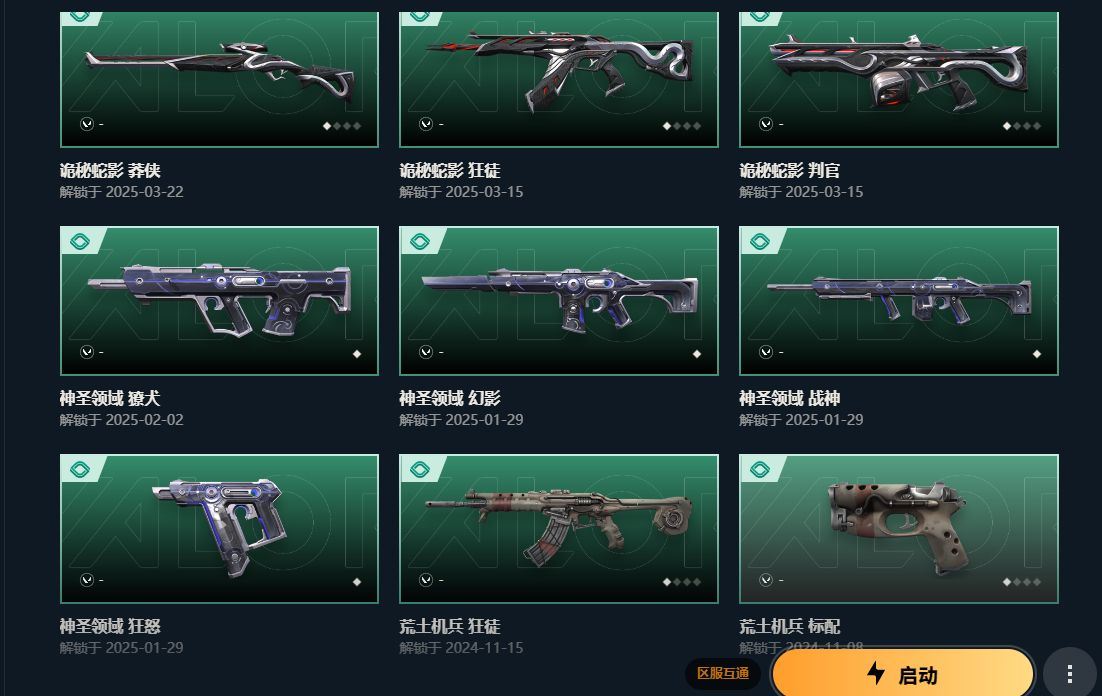Click the 区服互通 badge
Screen dimensions: 1102x696
coord(722,674)
